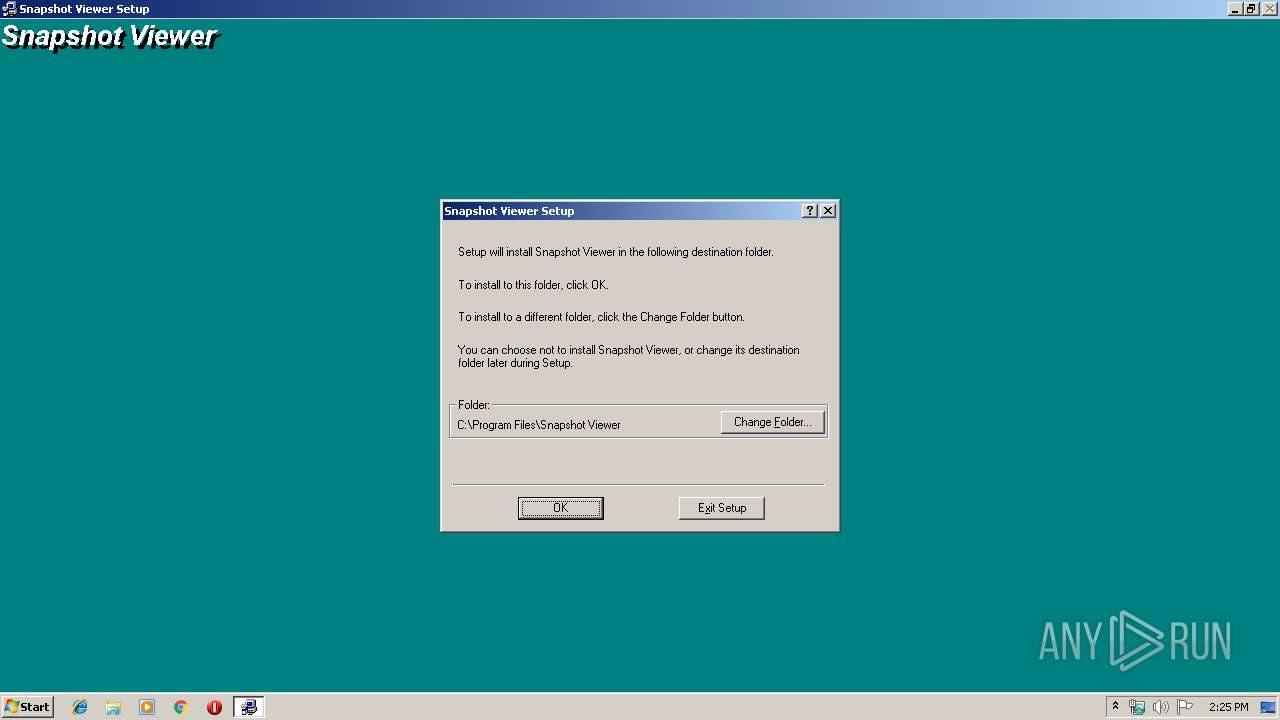
Task: Launch Internet Explorer from taskbar
Action: [x=80, y=707]
